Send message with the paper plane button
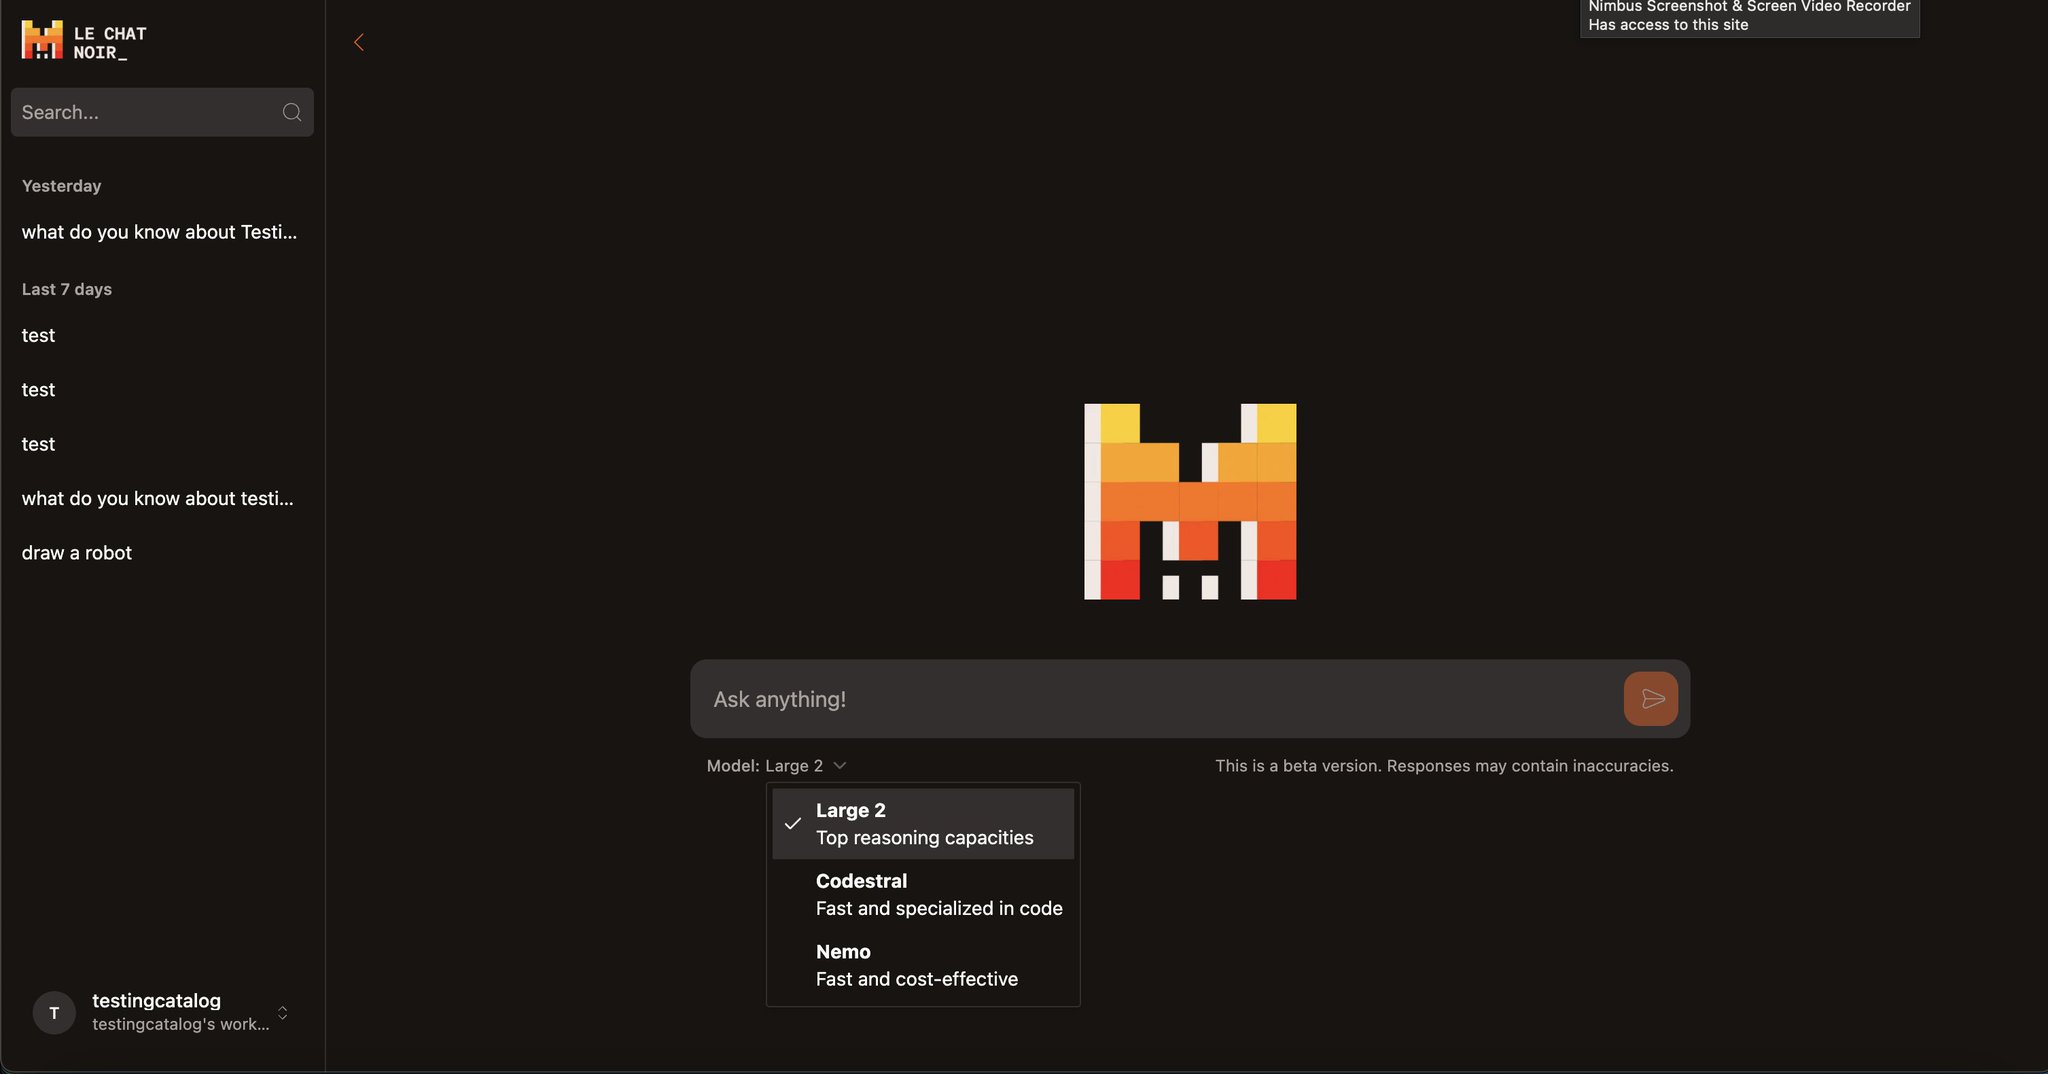The image size is (2048, 1074). 1651,699
